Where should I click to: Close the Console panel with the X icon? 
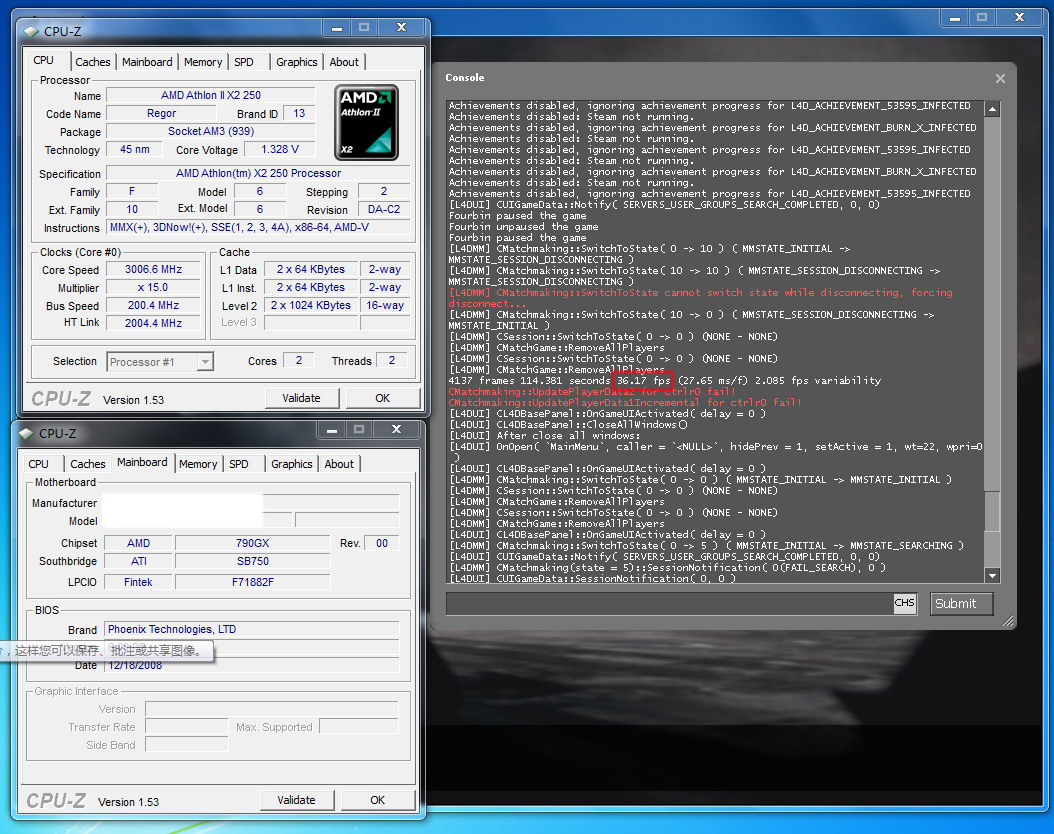coord(1000,79)
